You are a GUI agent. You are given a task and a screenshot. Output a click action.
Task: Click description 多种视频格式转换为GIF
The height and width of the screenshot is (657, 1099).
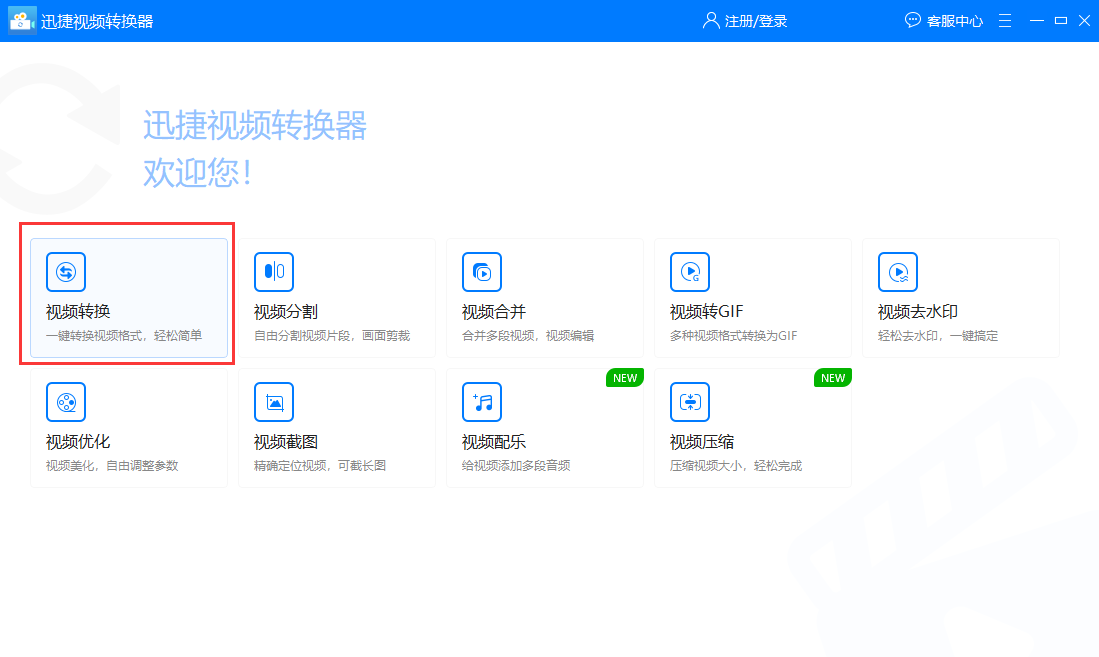(x=734, y=336)
